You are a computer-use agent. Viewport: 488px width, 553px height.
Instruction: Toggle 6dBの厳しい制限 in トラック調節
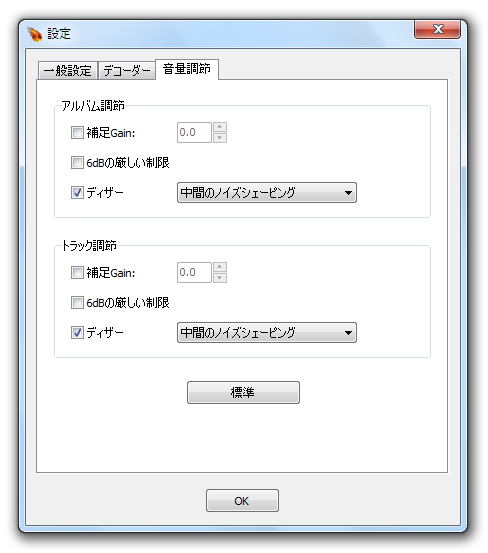point(77,303)
